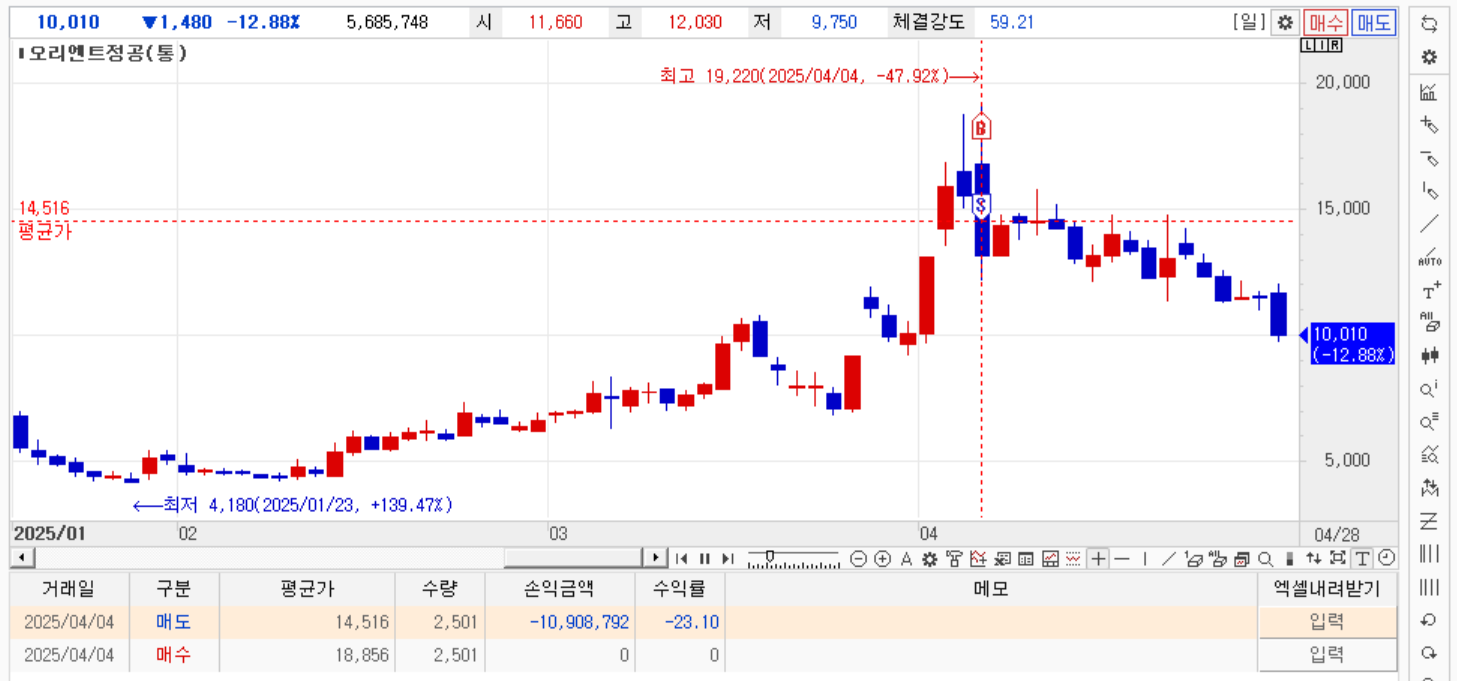1457x681 pixels.
Task: Click the bottom toolbar erase-all icon
Action: click(1217, 559)
